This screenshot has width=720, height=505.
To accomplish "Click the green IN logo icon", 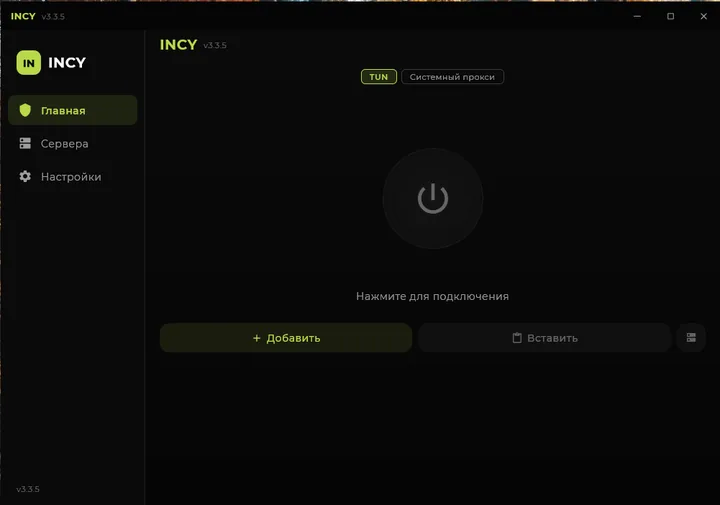I will 28,62.
